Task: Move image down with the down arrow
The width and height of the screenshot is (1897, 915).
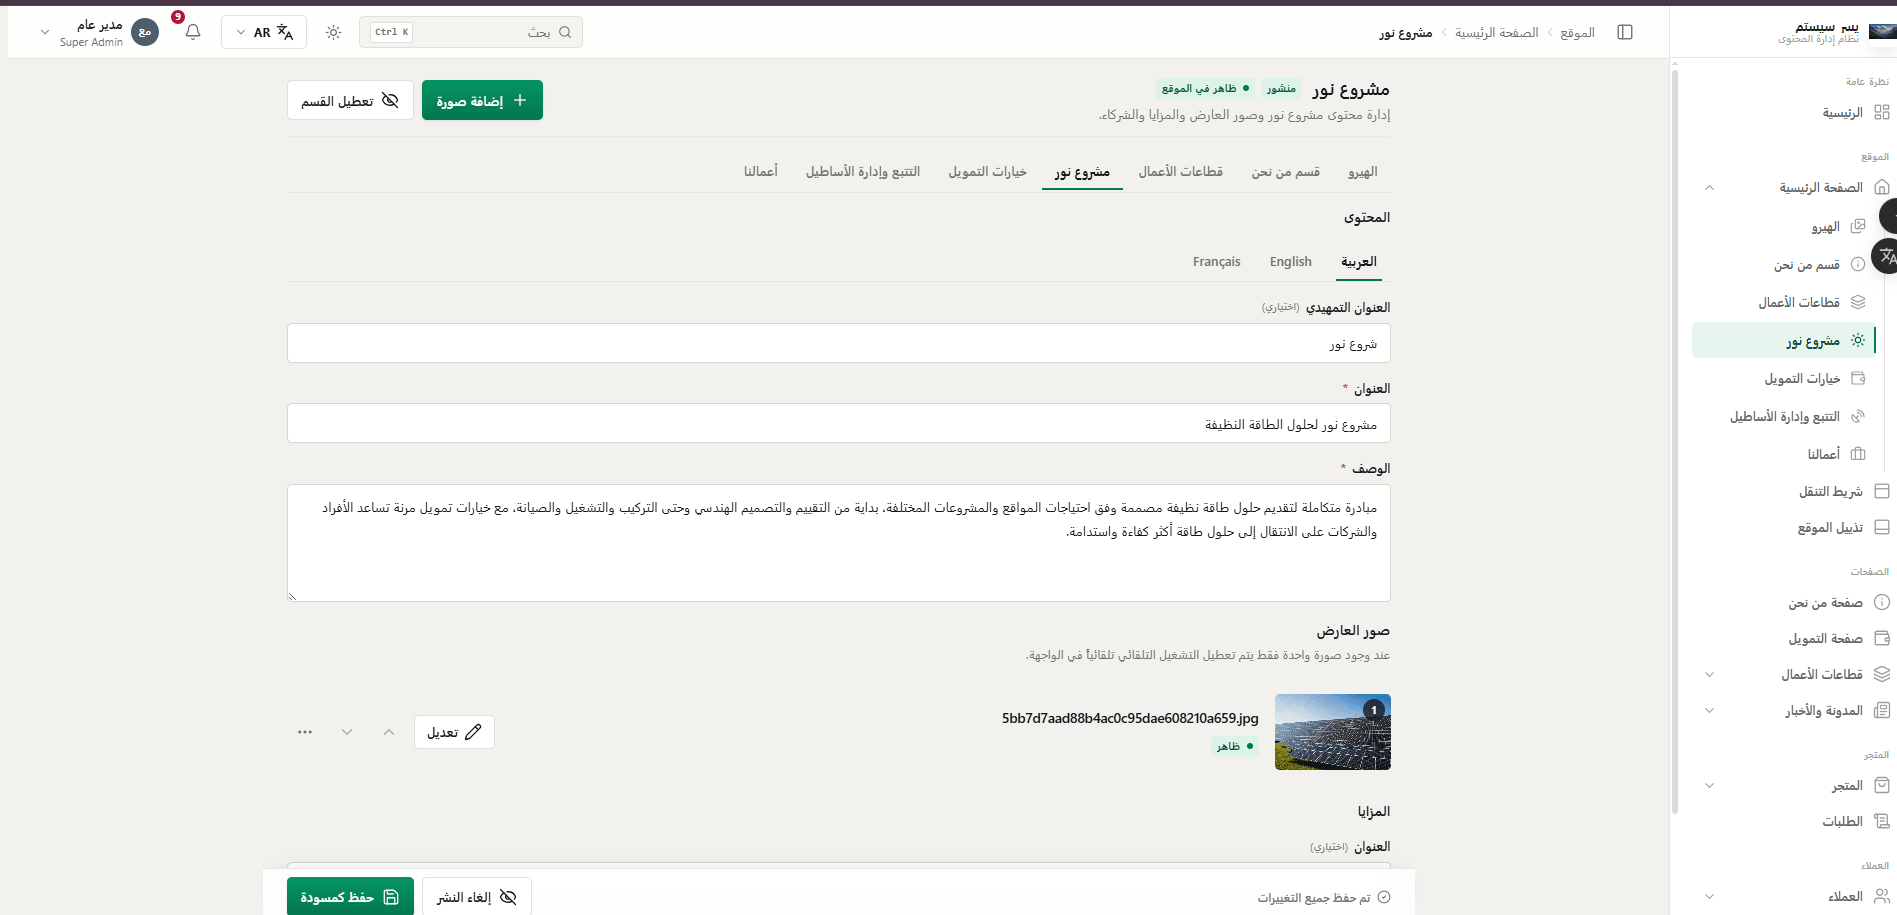Action: coord(347,732)
